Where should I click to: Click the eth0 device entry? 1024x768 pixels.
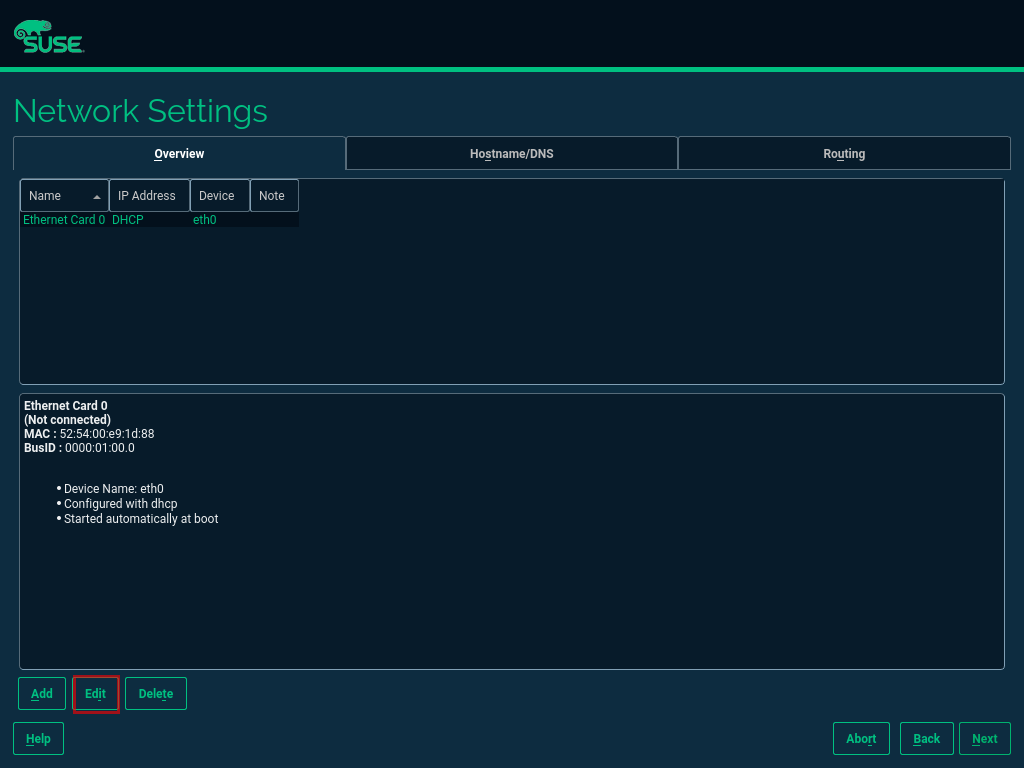[x=204, y=219]
